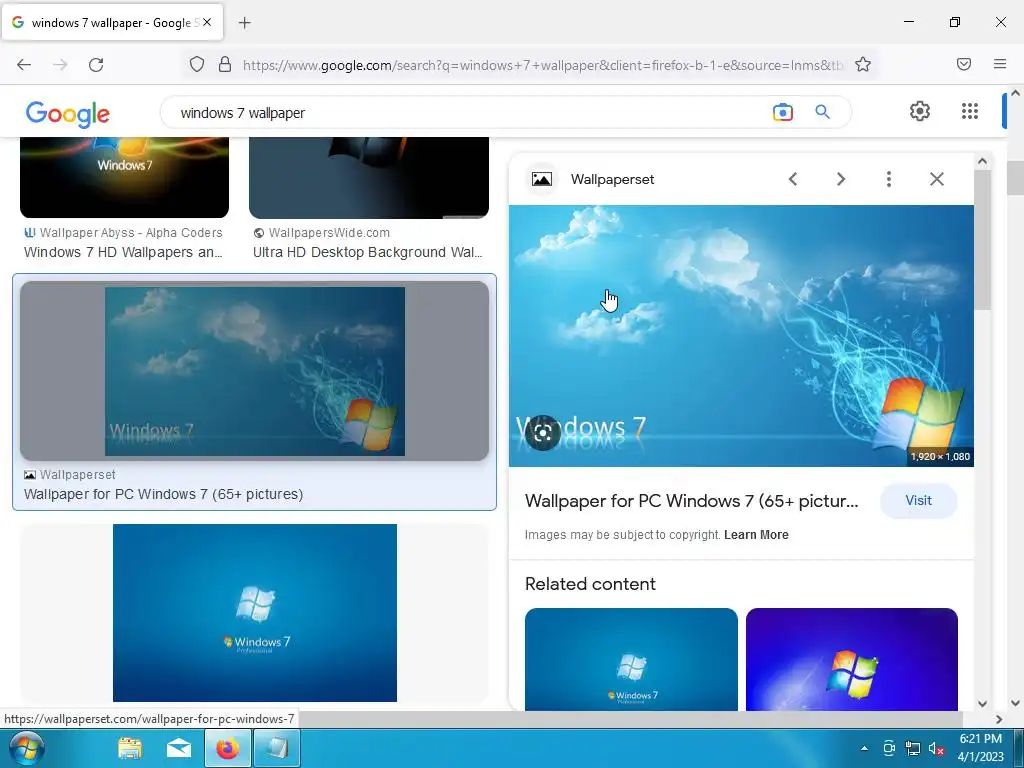Open preview panel three-dot options
The width and height of the screenshot is (1024, 768).
tap(889, 179)
